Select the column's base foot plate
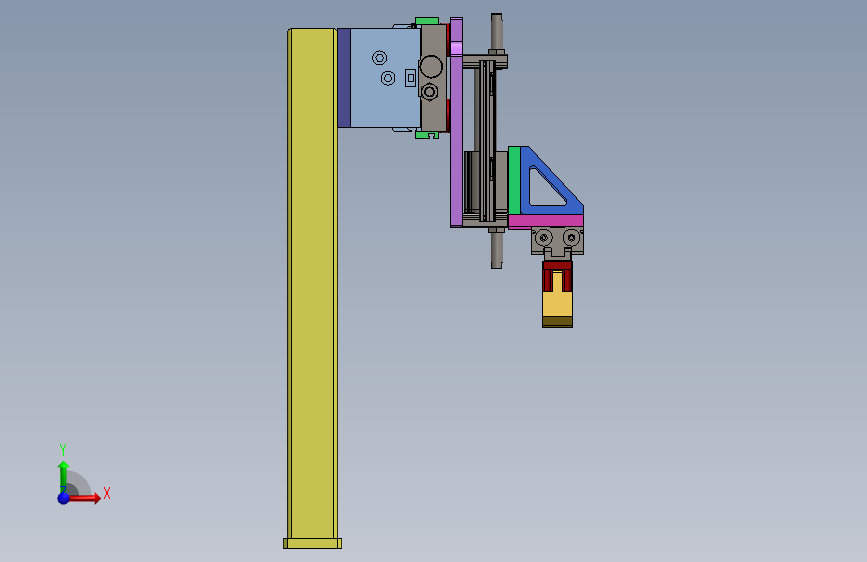The height and width of the screenshot is (562, 867). click(x=312, y=544)
